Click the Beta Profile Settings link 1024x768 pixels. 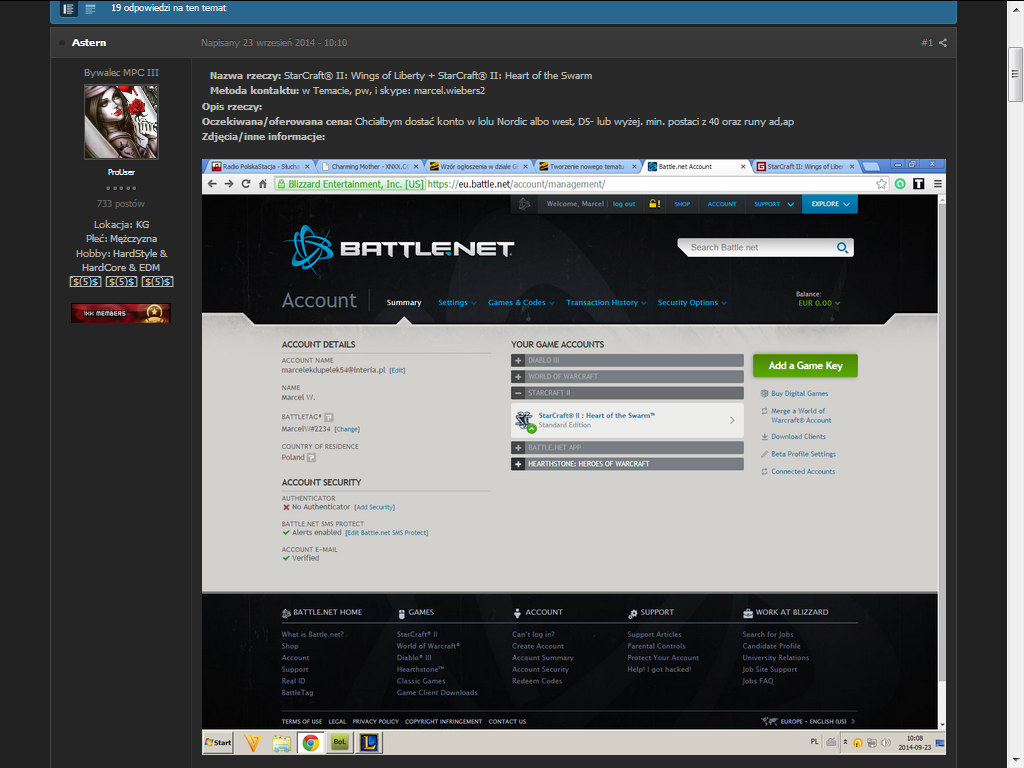(x=803, y=455)
